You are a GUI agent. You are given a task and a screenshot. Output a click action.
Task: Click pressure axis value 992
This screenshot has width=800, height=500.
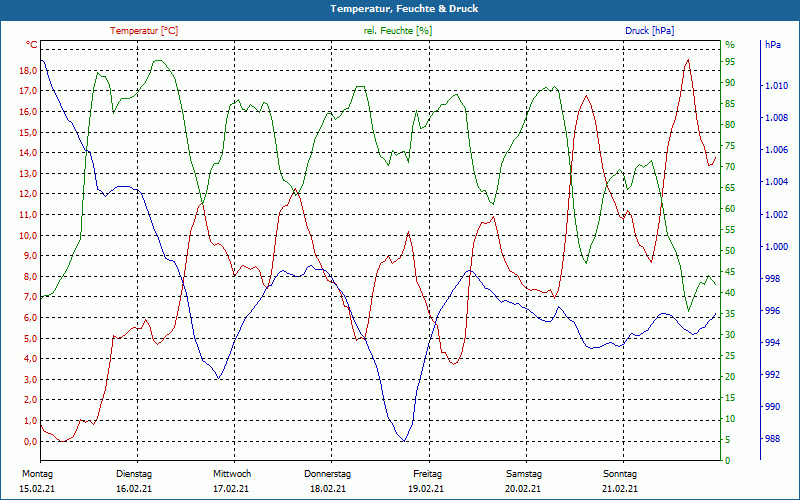772,374
